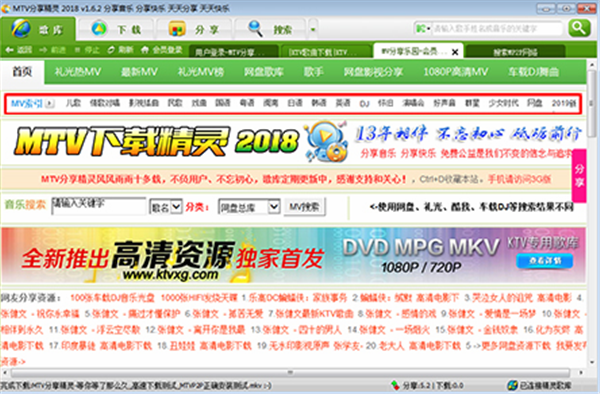The width and height of the screenshot is (600, 394).
Task: Stop page loading with 停止
Action: click(87, 50)
